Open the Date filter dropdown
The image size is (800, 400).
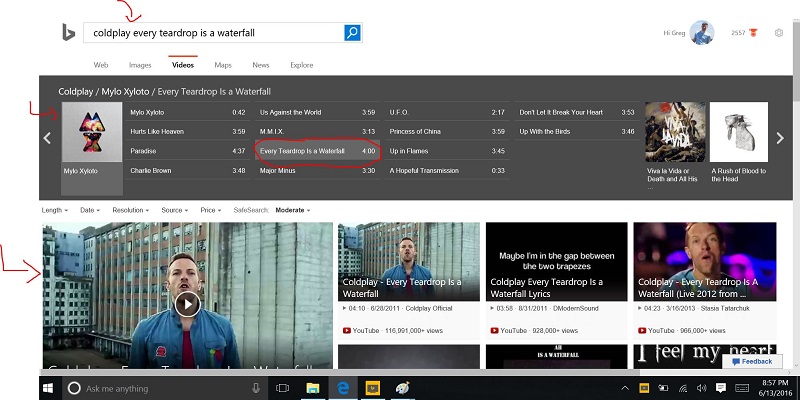click(90, 210)
